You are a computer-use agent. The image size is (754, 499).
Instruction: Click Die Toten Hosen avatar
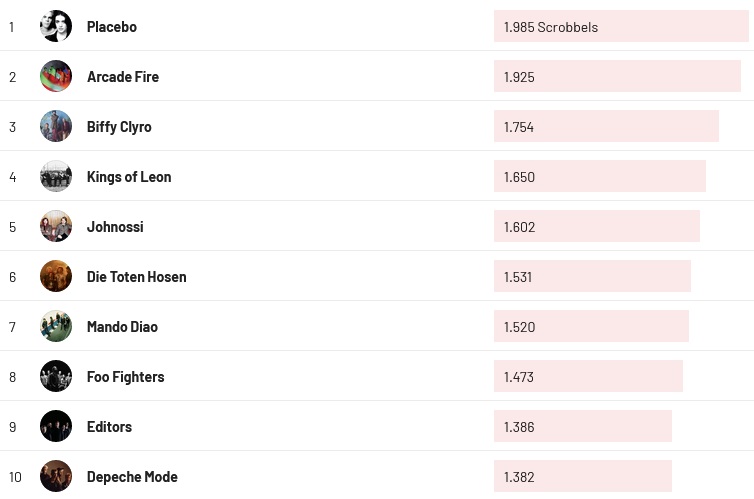[x=56, y=276]
